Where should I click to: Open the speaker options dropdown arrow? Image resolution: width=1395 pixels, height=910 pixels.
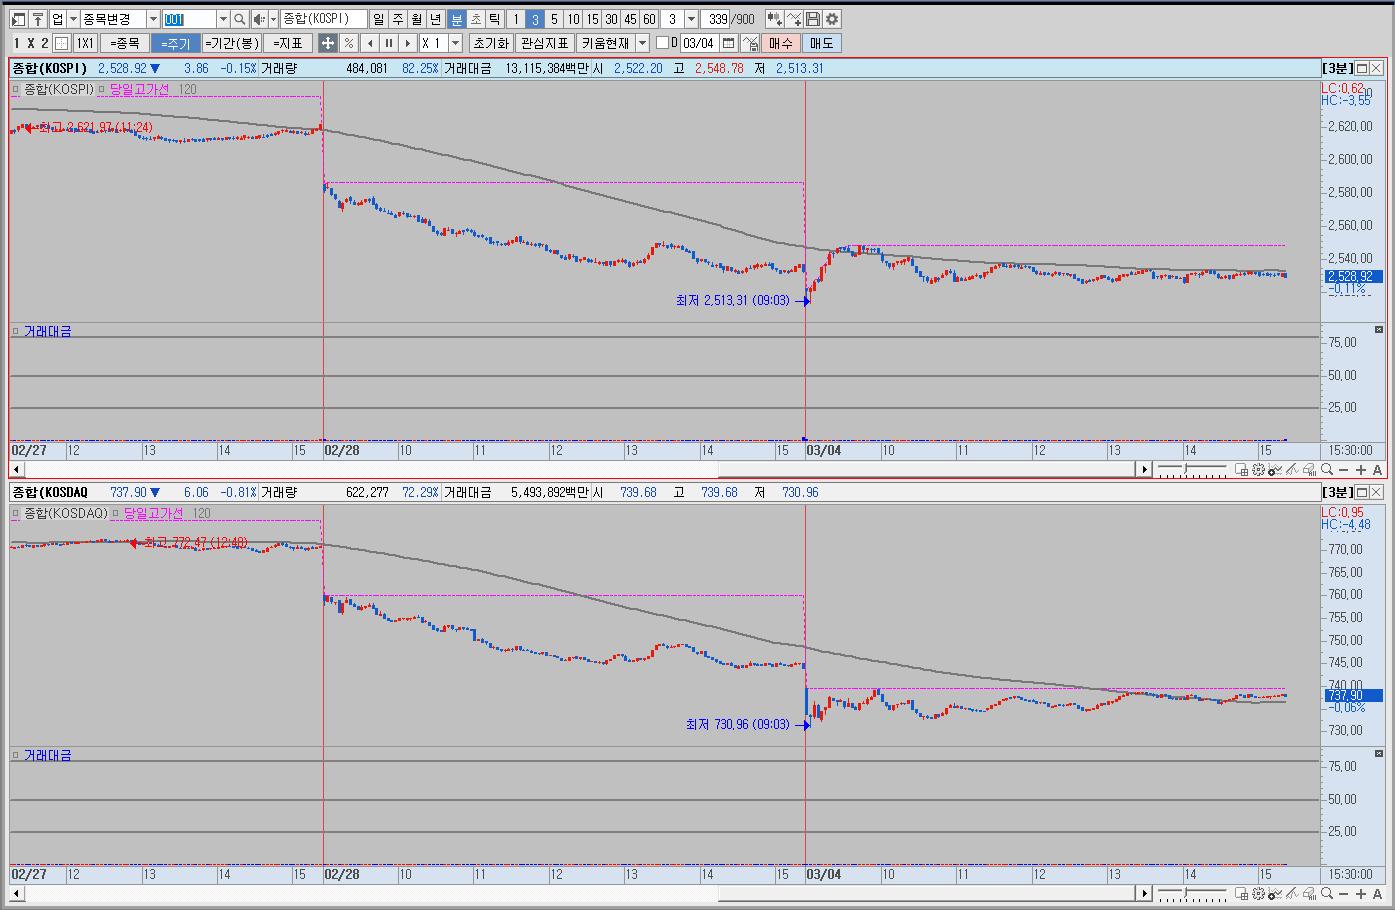coord(273,19)
